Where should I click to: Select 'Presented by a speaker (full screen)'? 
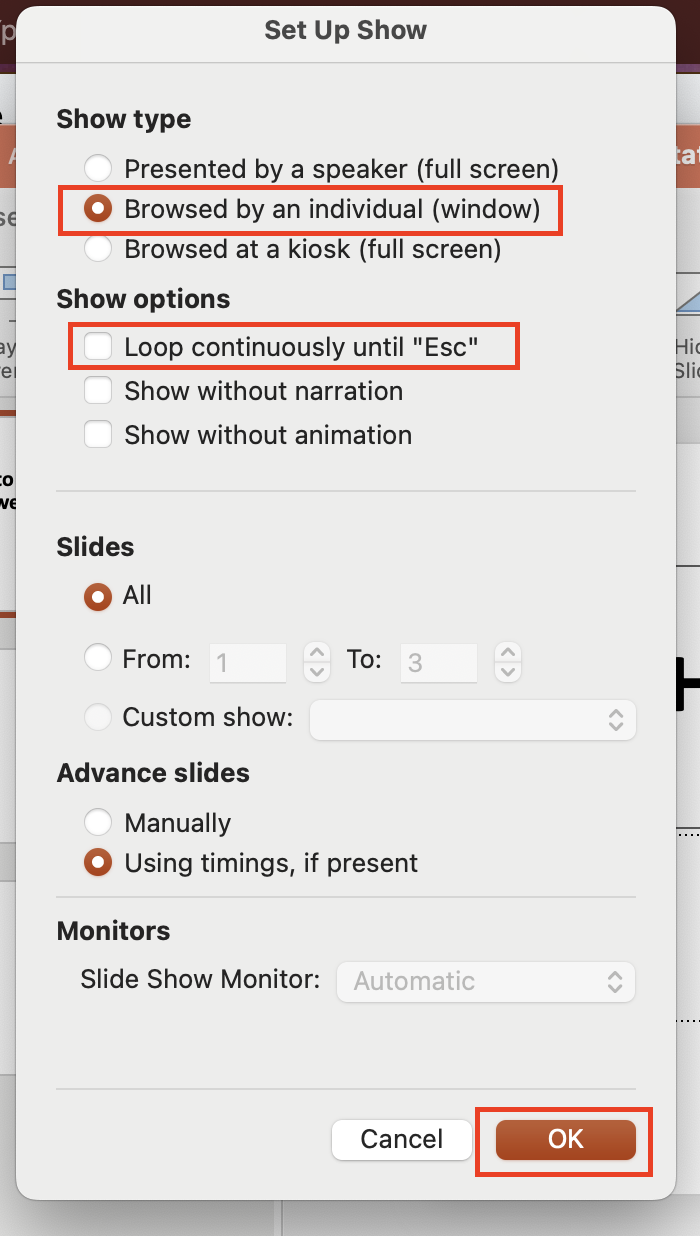(x=97, y=168)
